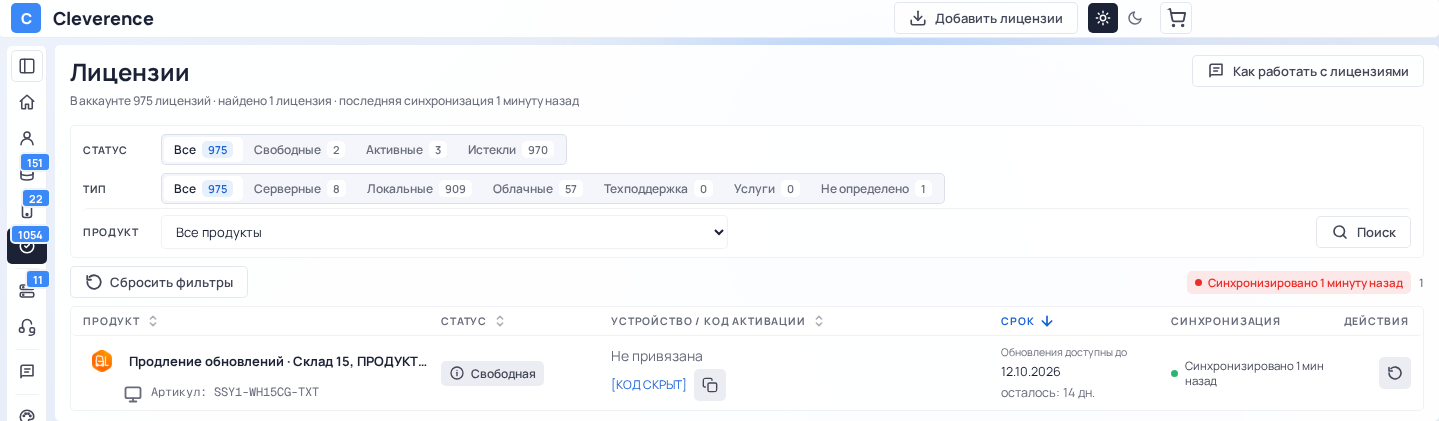Click the date 12.10.2026
The width and height of the screenshot is (1439, 421).
pyautogui.click(x=1030, y=372)
